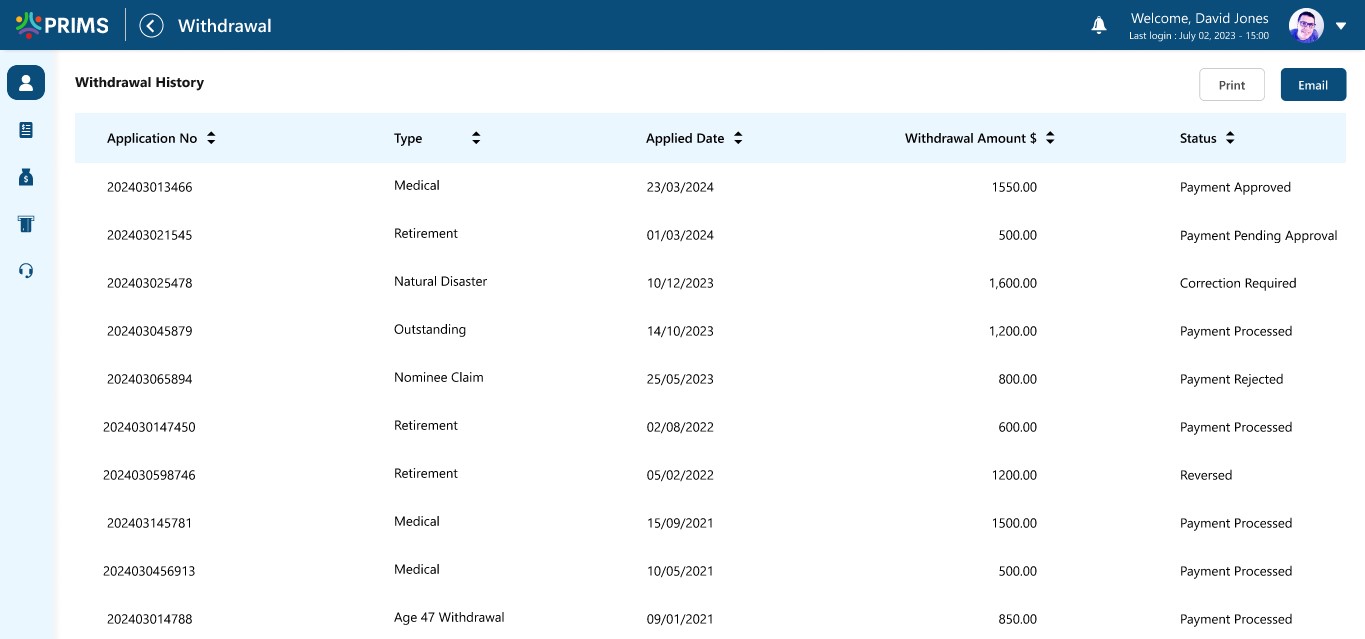Select the Correction Required status row
Viewport: 1365px width, 639px height.
pyautogui.click(x=1237, y=283)
